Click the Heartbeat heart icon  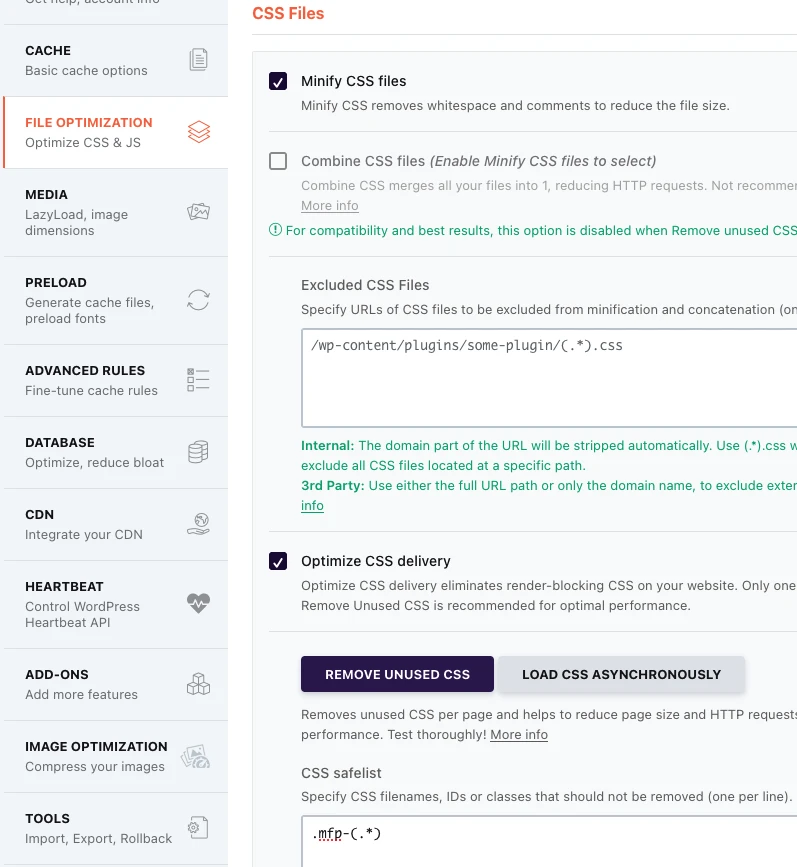(198, 604)
